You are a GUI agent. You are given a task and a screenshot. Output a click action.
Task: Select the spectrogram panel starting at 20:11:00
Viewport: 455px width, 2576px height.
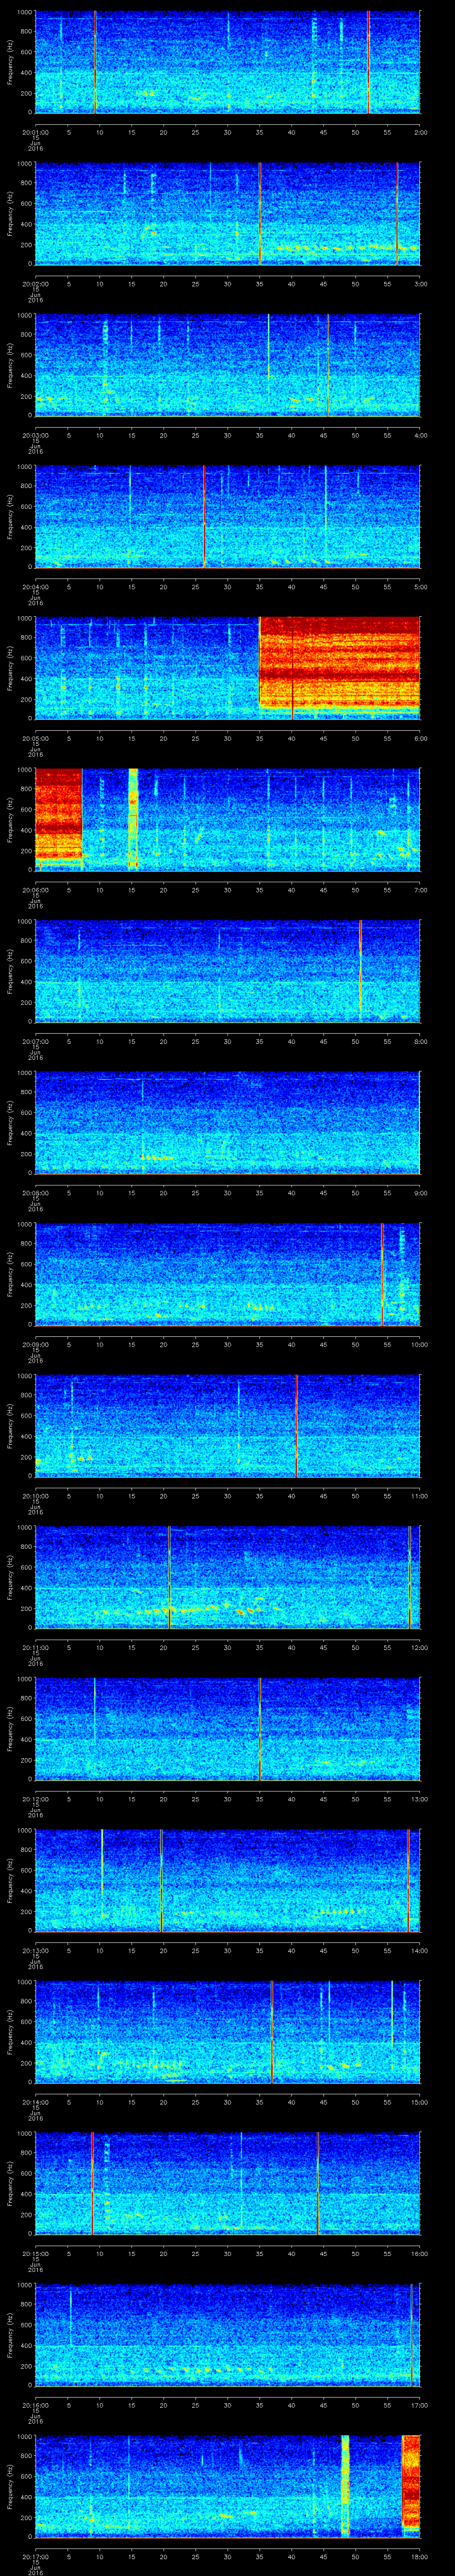tap(227, 1578)
